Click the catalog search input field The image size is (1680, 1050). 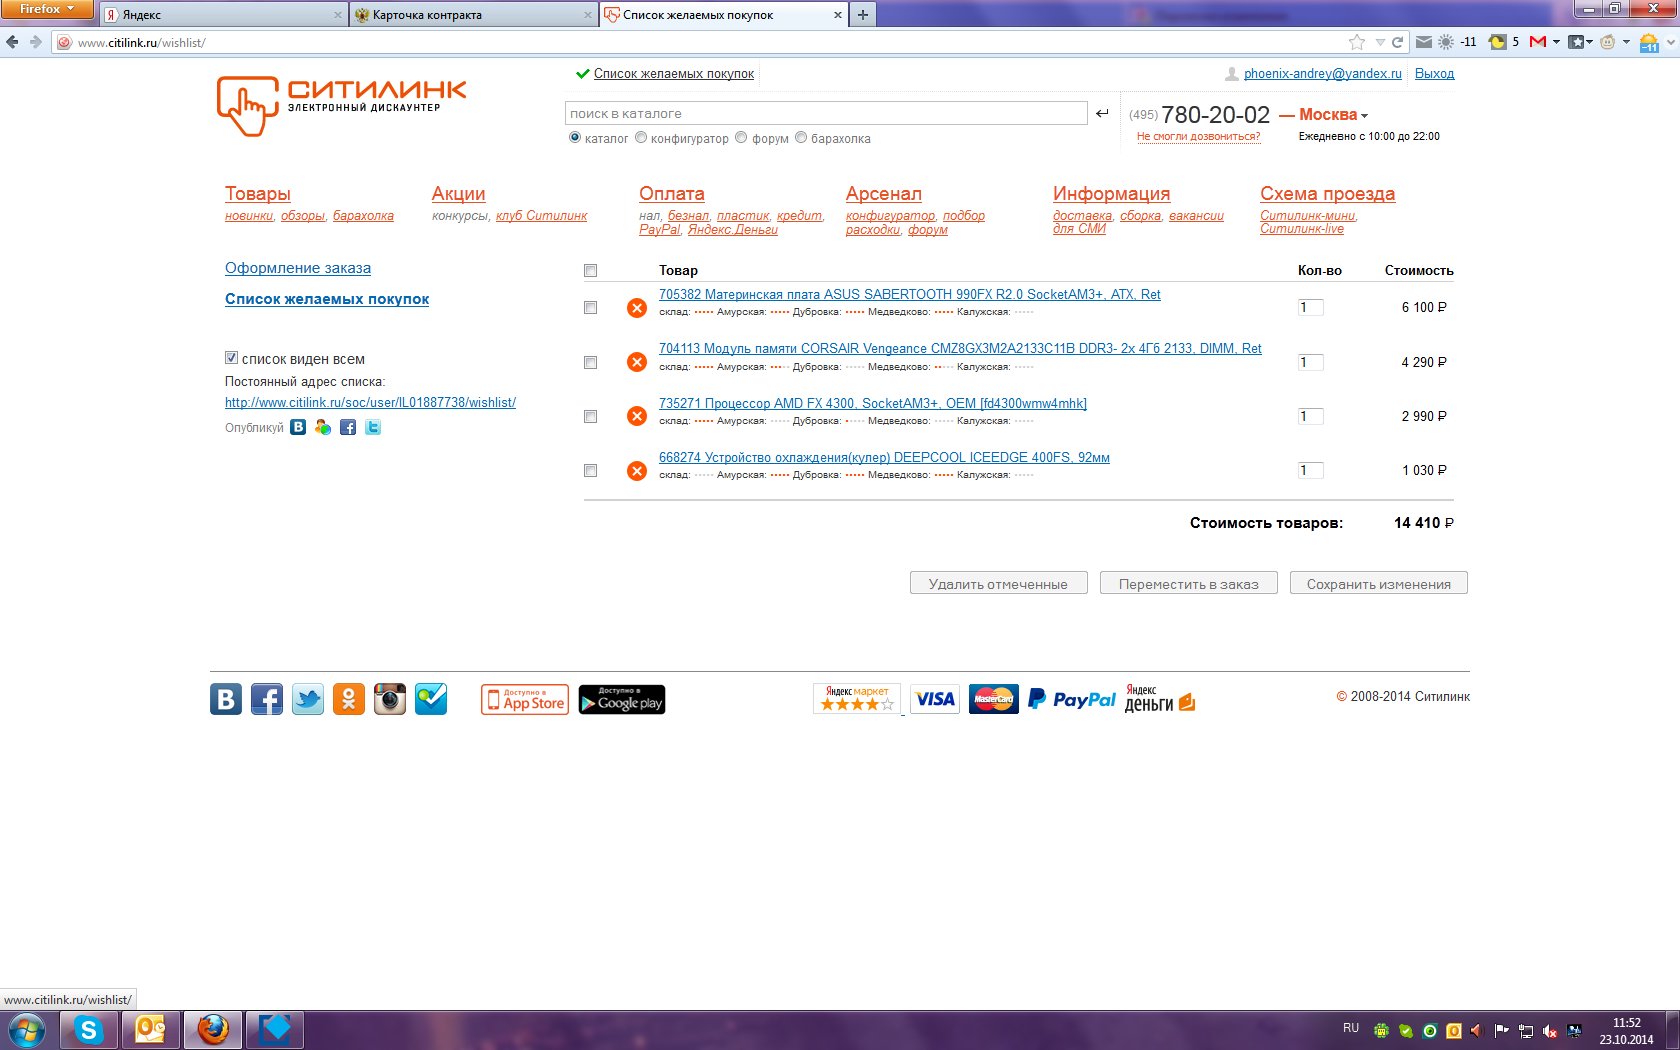click(x=826, y=113)
